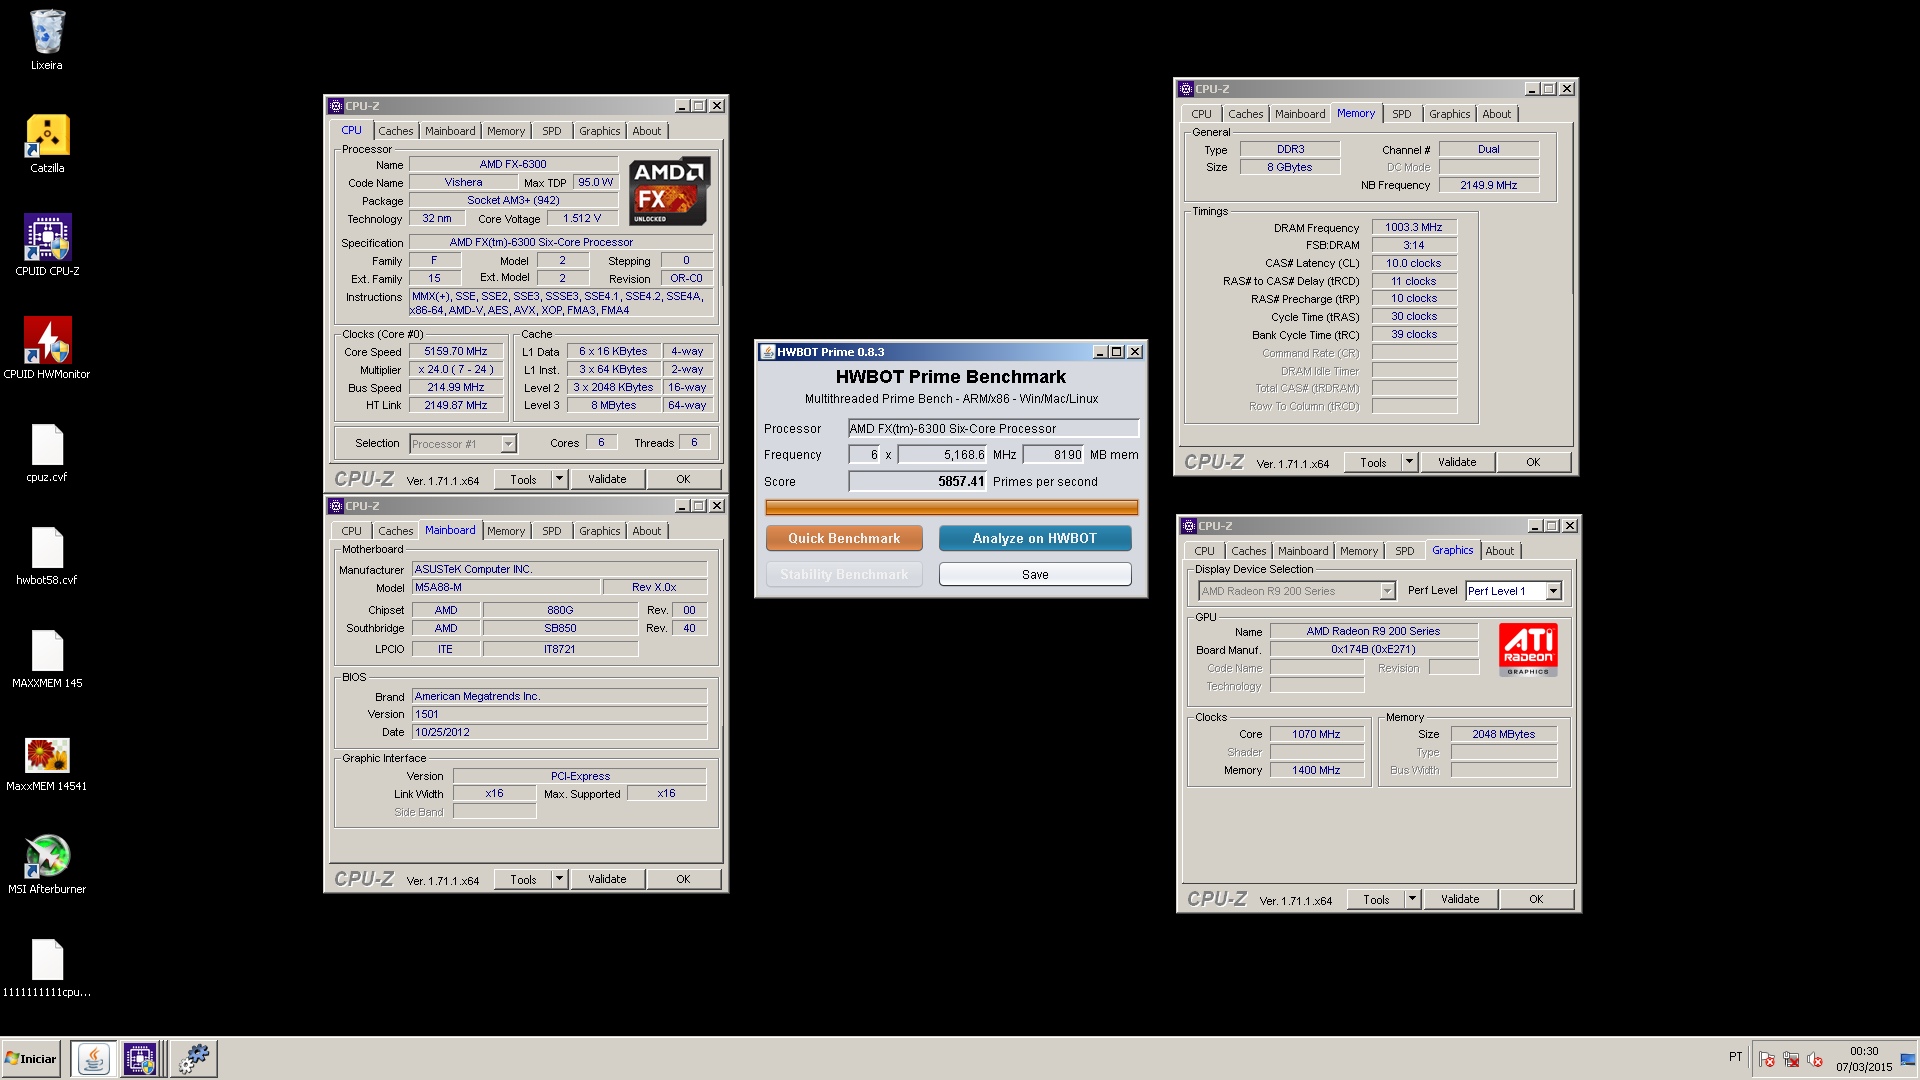
Task: Open the CPUID CPU-Z desktop shortcut
Action: pyautogui.click(x=47, y=238)
